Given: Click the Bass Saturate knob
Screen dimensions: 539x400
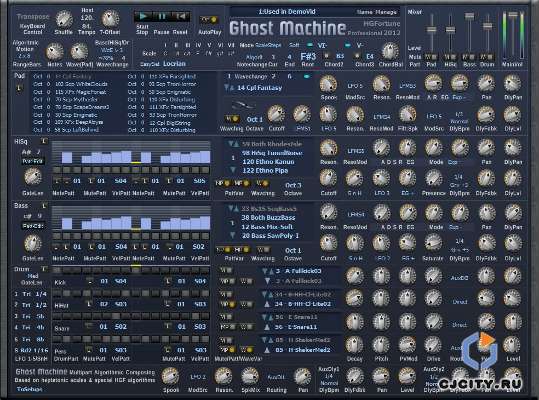Looking at the screenshot, I should [x=433, y=243].
